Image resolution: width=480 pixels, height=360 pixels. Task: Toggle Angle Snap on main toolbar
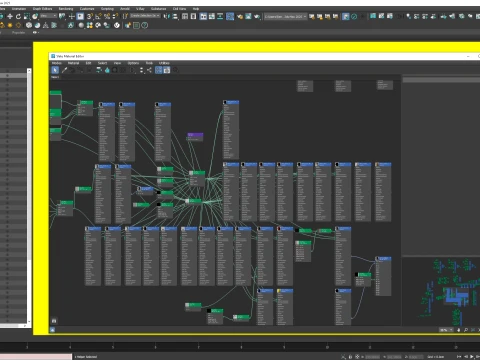(98, 16)
